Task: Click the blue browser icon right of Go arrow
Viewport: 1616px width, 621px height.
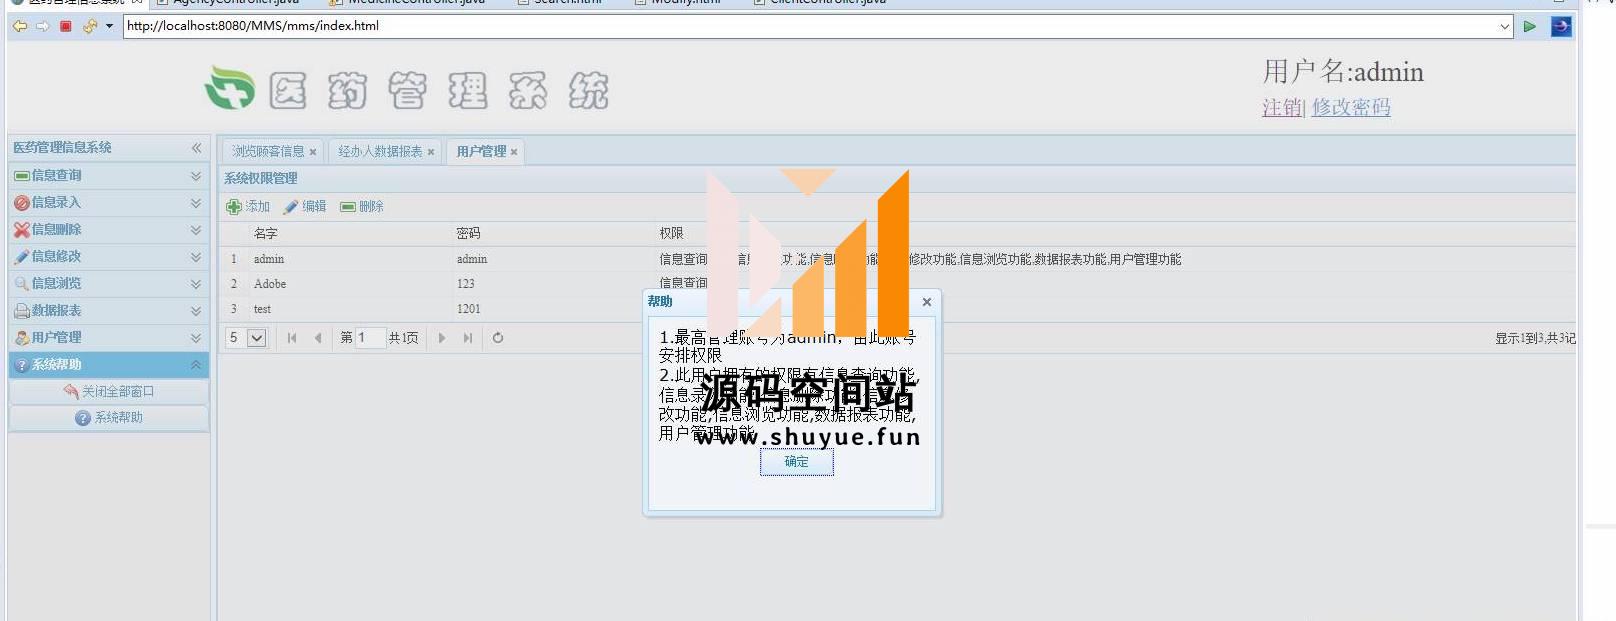Action: pos(1561,26)
